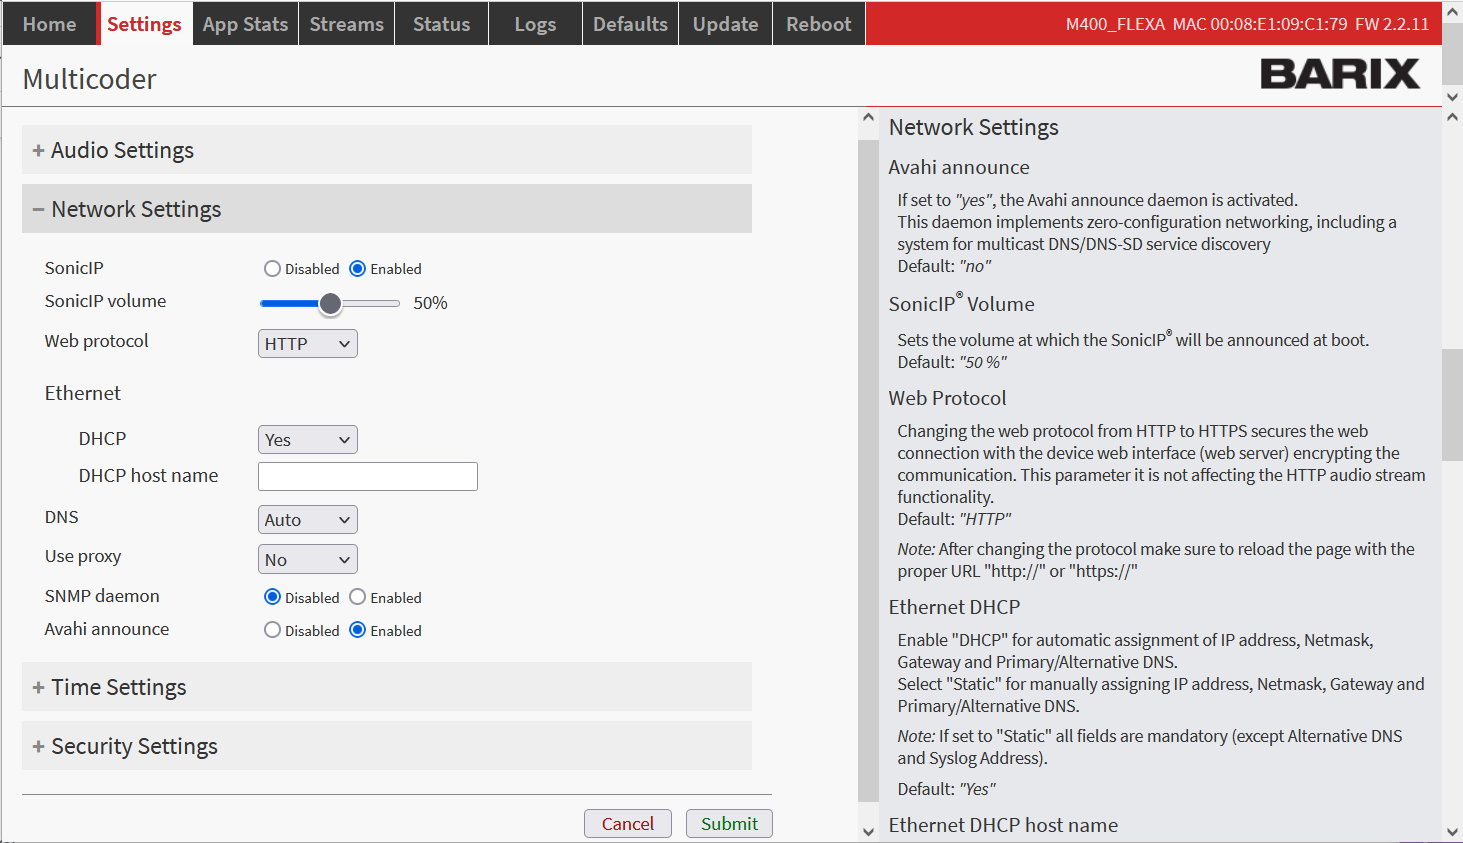The height and width of the screenshot is (843, 1463).
Task: Open the DHCP dropdown
Action: 307,440
